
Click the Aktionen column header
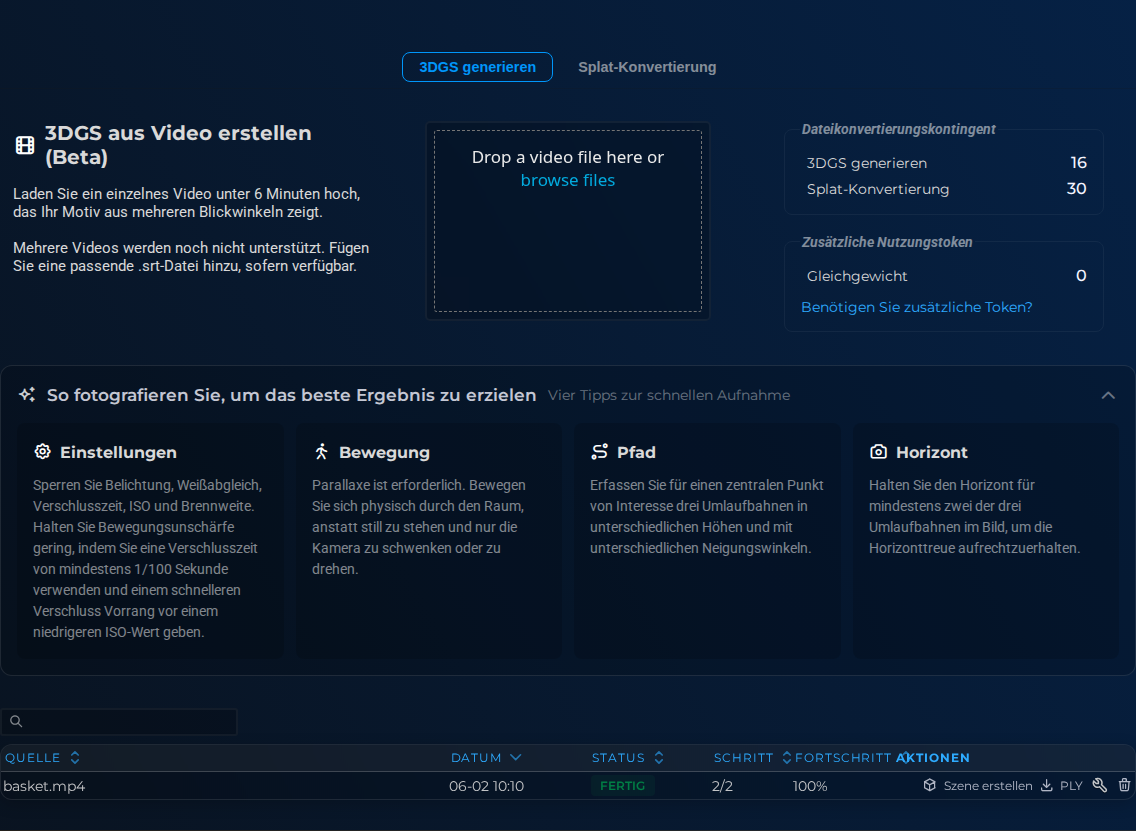933,758
